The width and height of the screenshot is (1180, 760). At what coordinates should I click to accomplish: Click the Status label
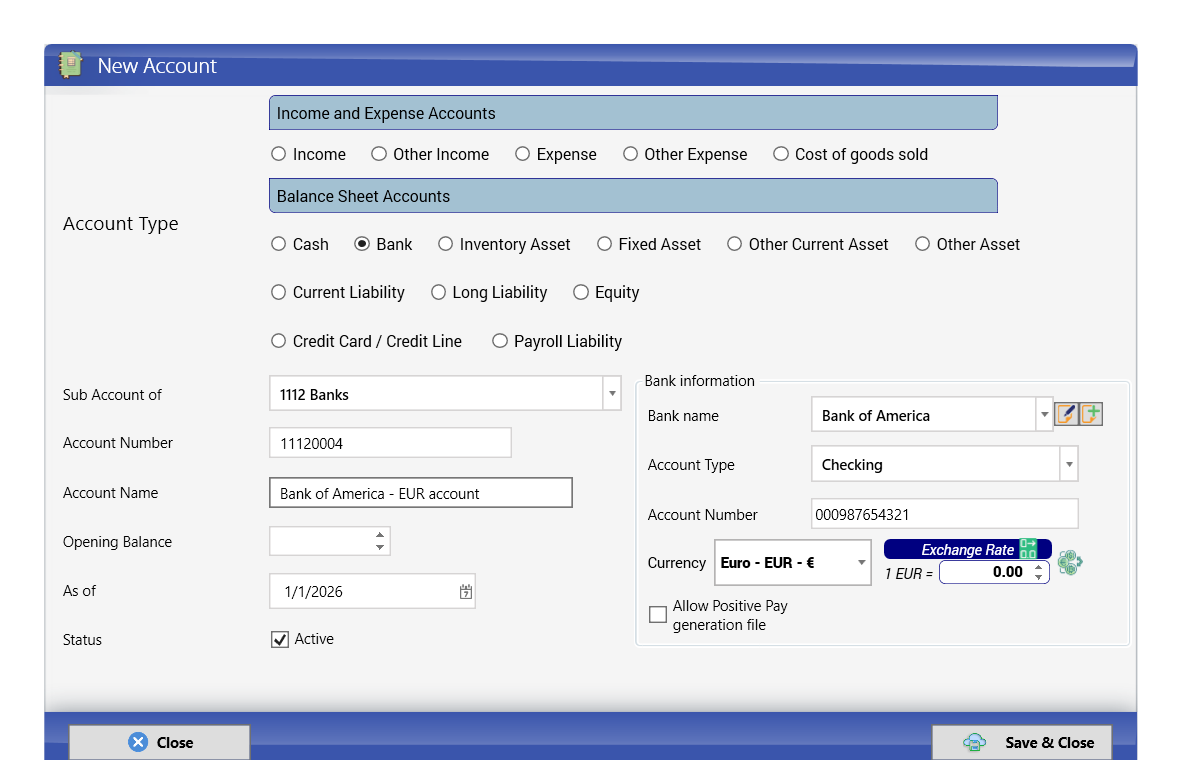(x=82, y=640)
